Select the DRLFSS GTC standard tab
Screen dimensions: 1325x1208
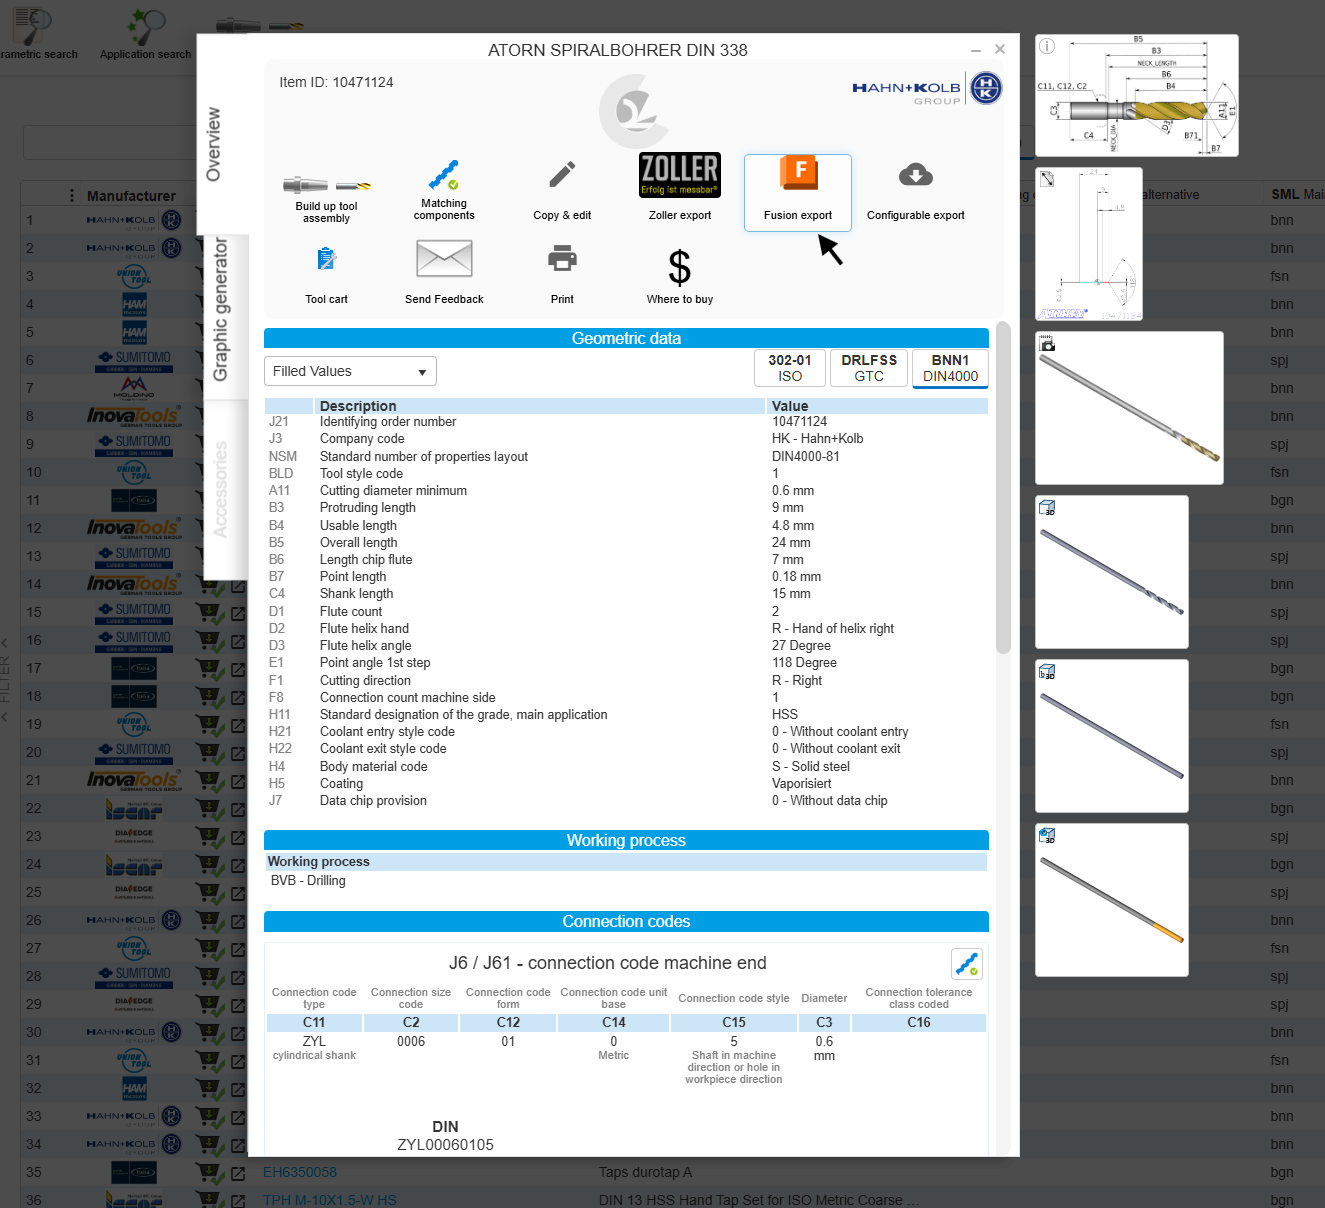click(x=869, y=368)
